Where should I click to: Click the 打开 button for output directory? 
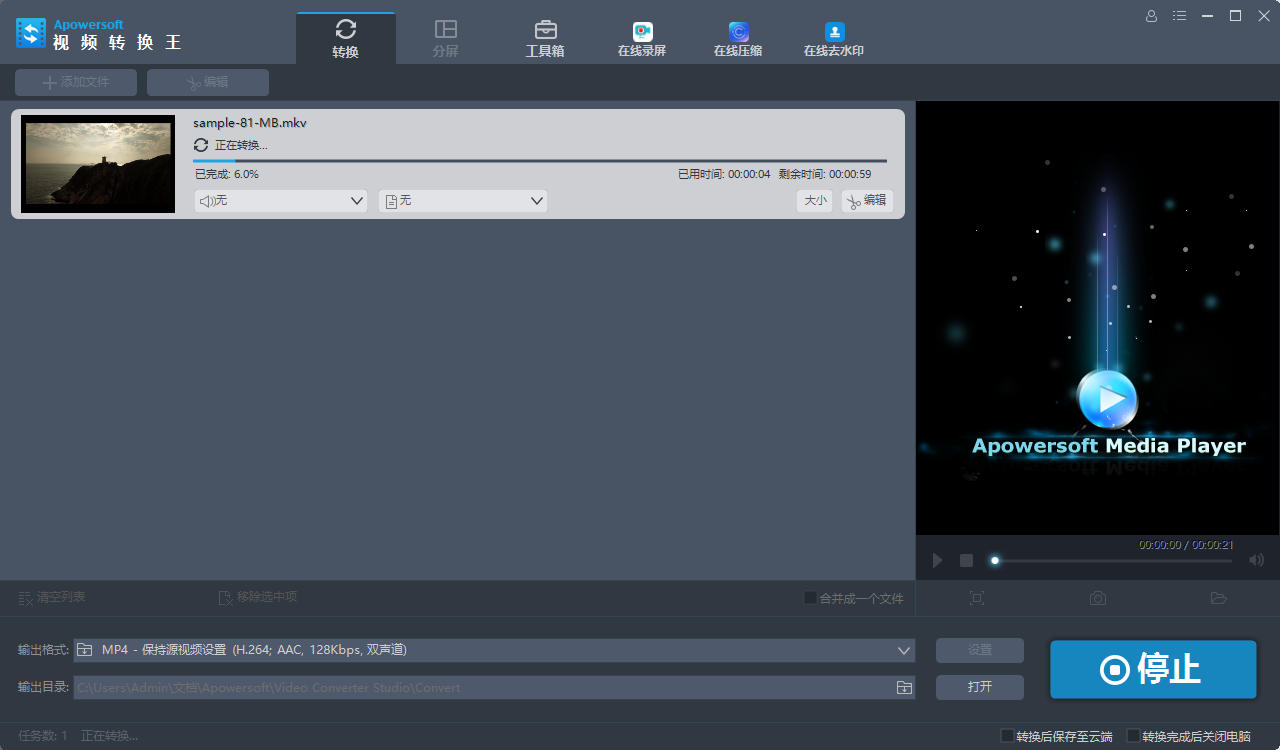point(980,687)
